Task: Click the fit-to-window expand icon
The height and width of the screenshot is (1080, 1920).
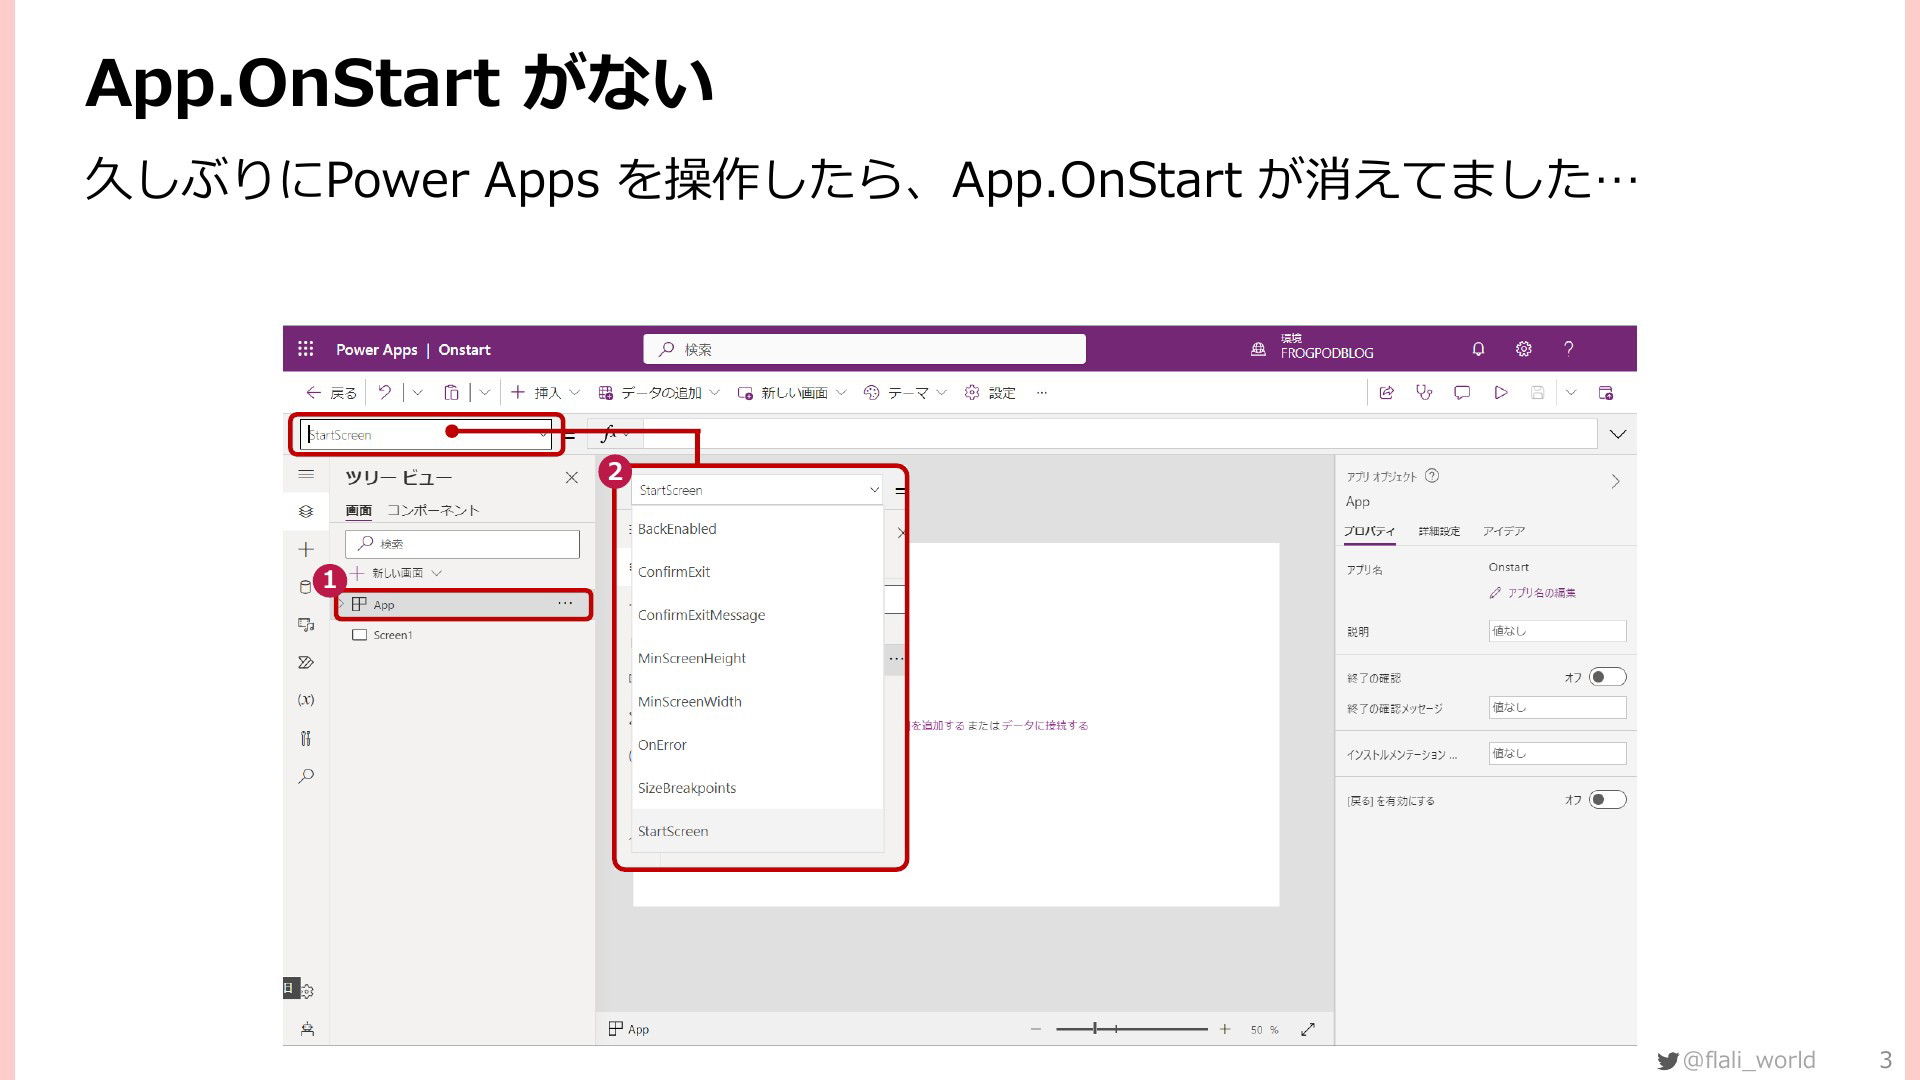Action: [1308, 1029]
